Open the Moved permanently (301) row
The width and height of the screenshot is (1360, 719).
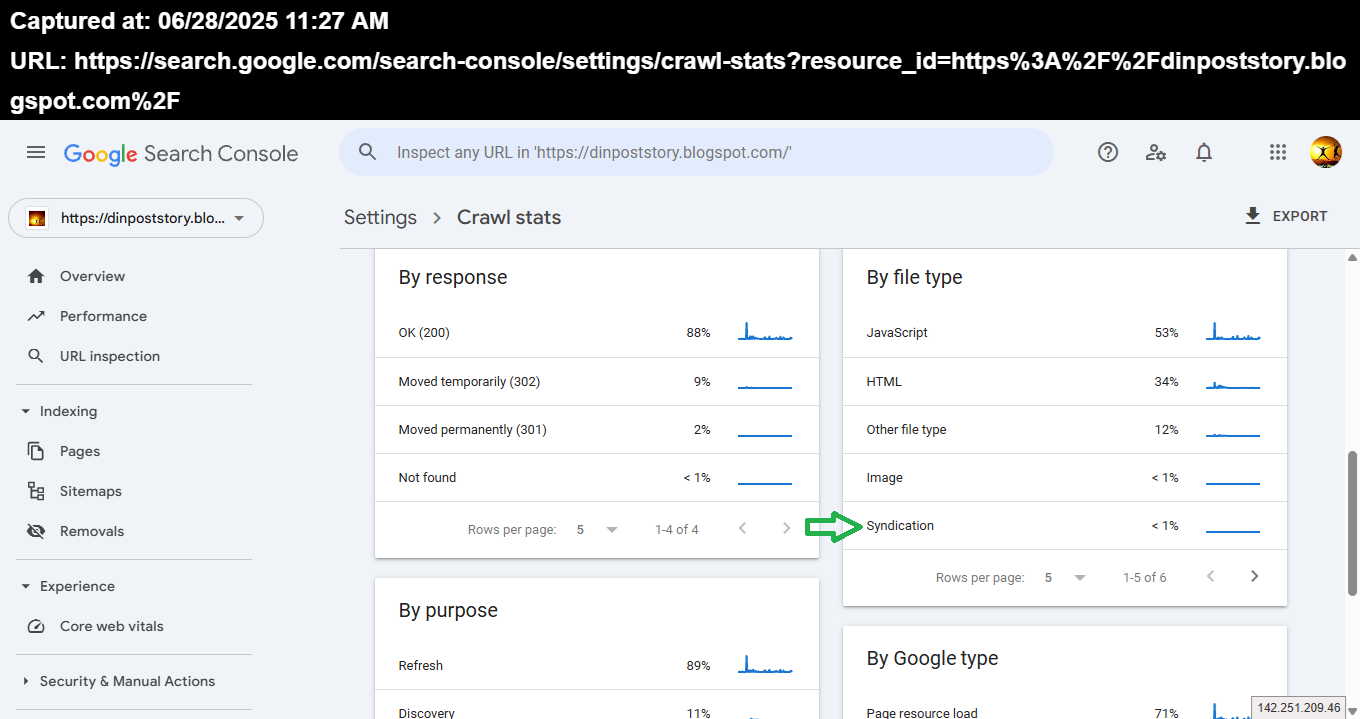tap(597, 430)
